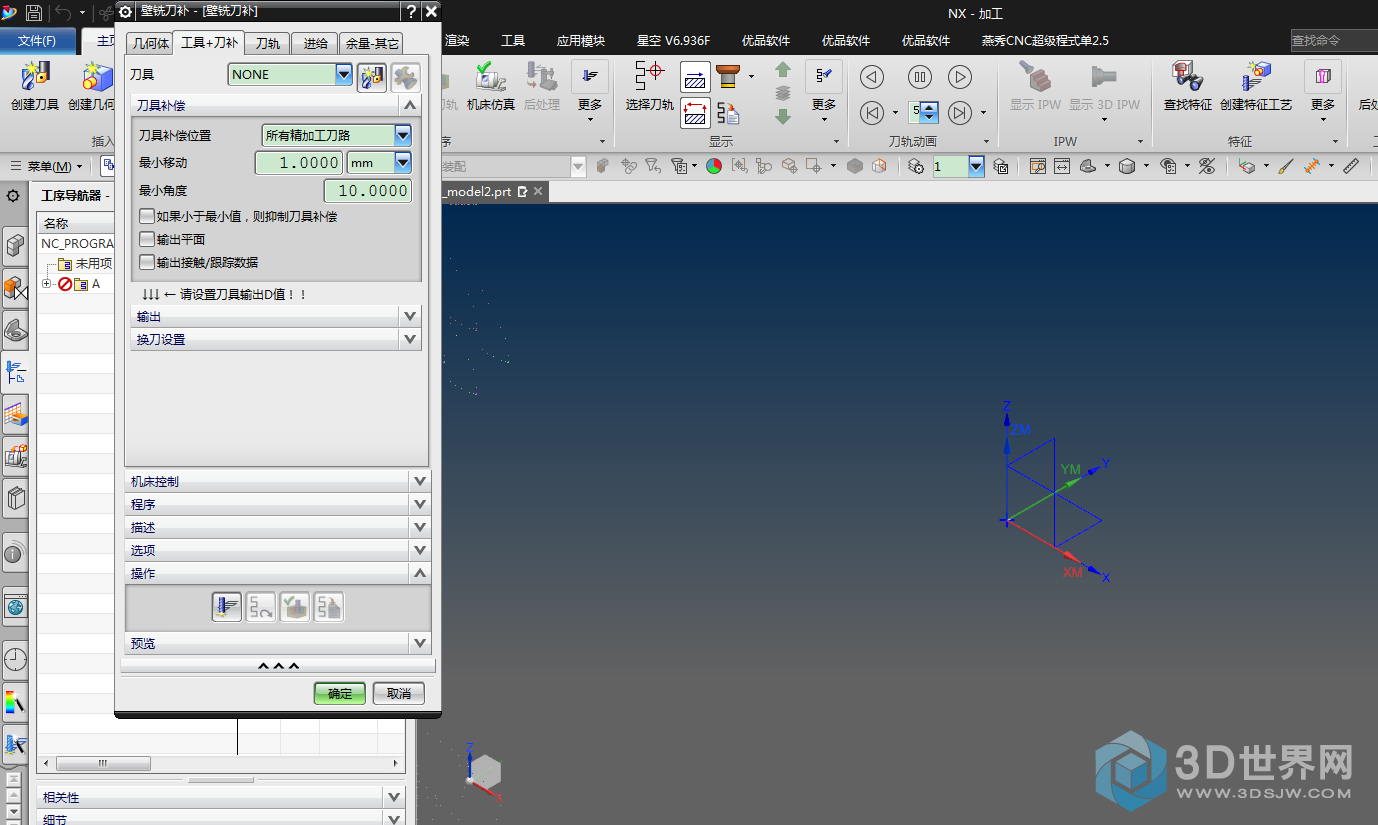Screen dimensions: 1378x825
Task: Expand the 程序 section in dialog
Action: (x=420, y=504)
